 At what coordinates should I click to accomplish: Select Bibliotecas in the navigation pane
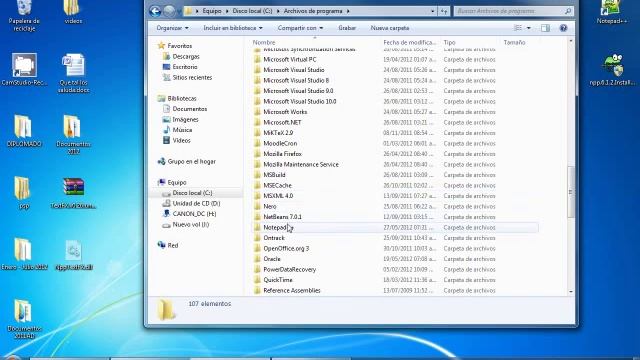[x=177, y=98]
